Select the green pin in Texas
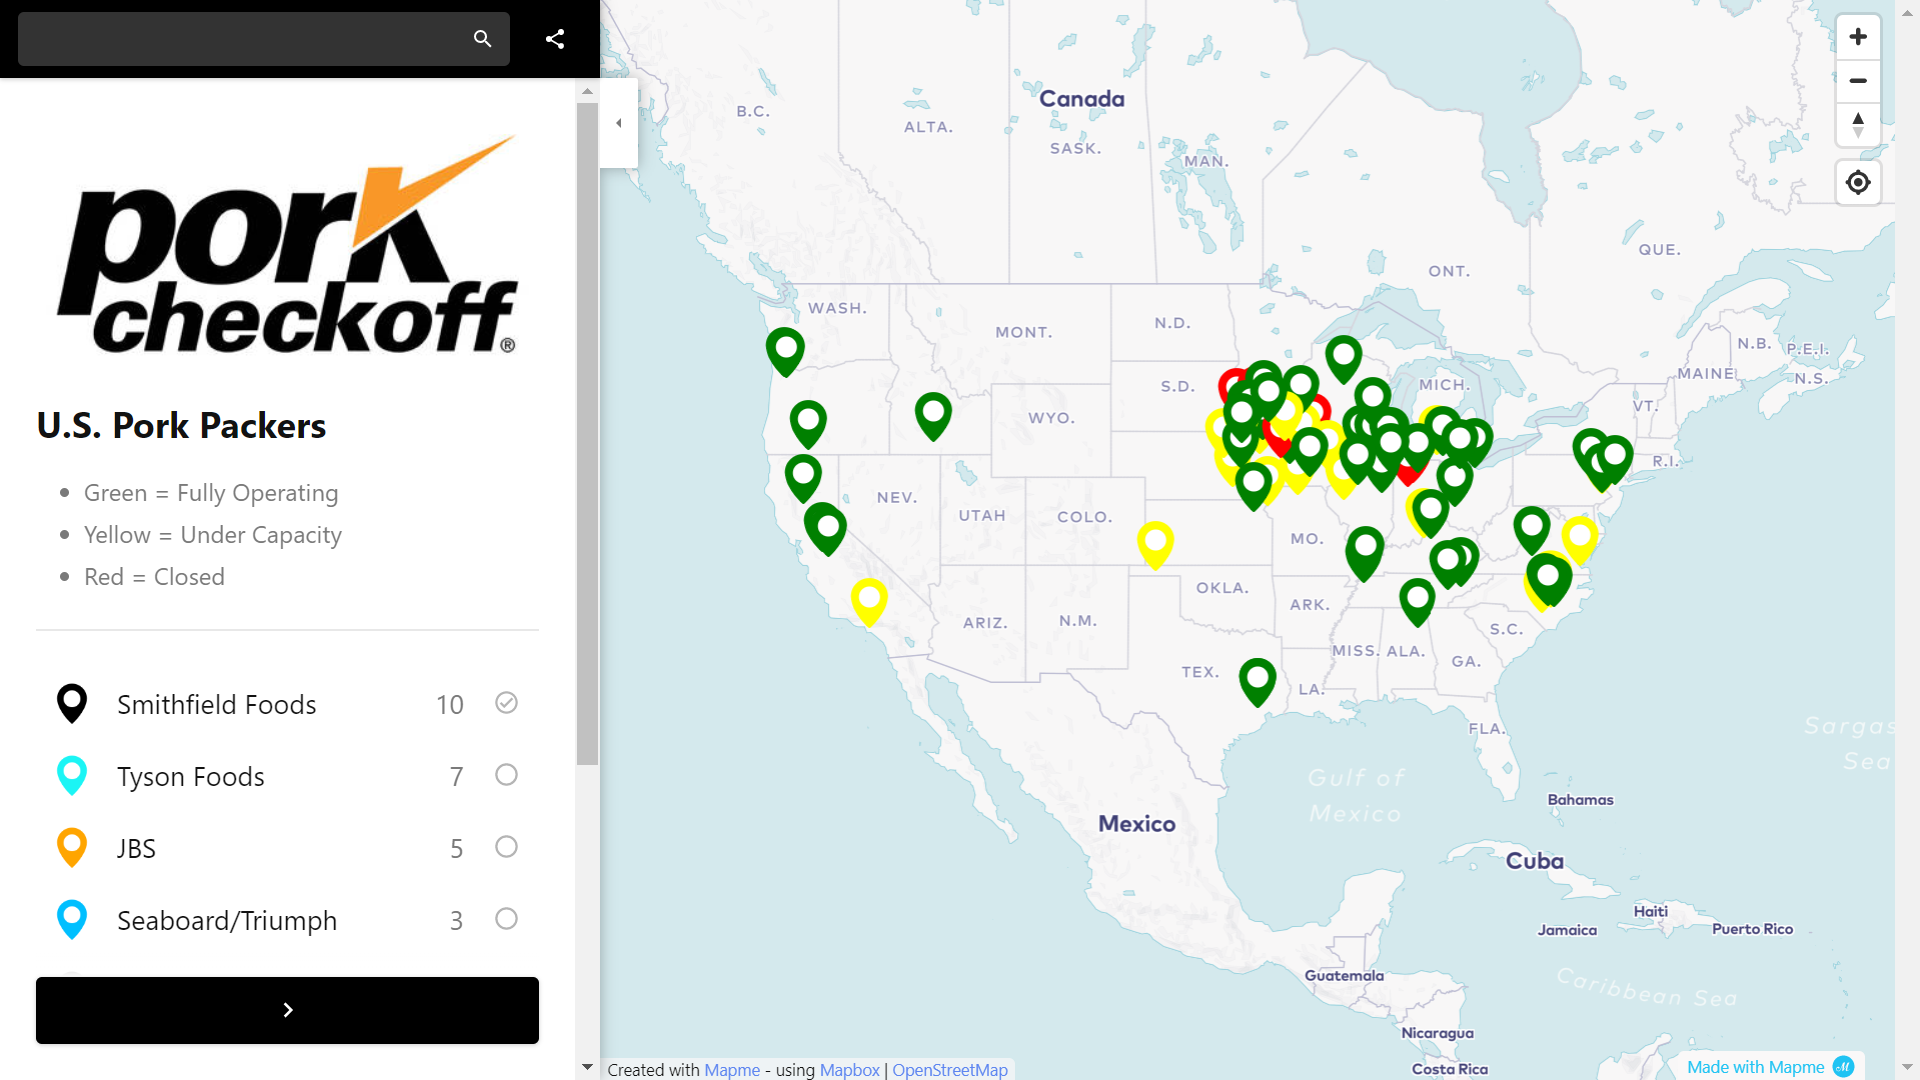This screenshot has height=1080, width=1920. point(1258,680)
